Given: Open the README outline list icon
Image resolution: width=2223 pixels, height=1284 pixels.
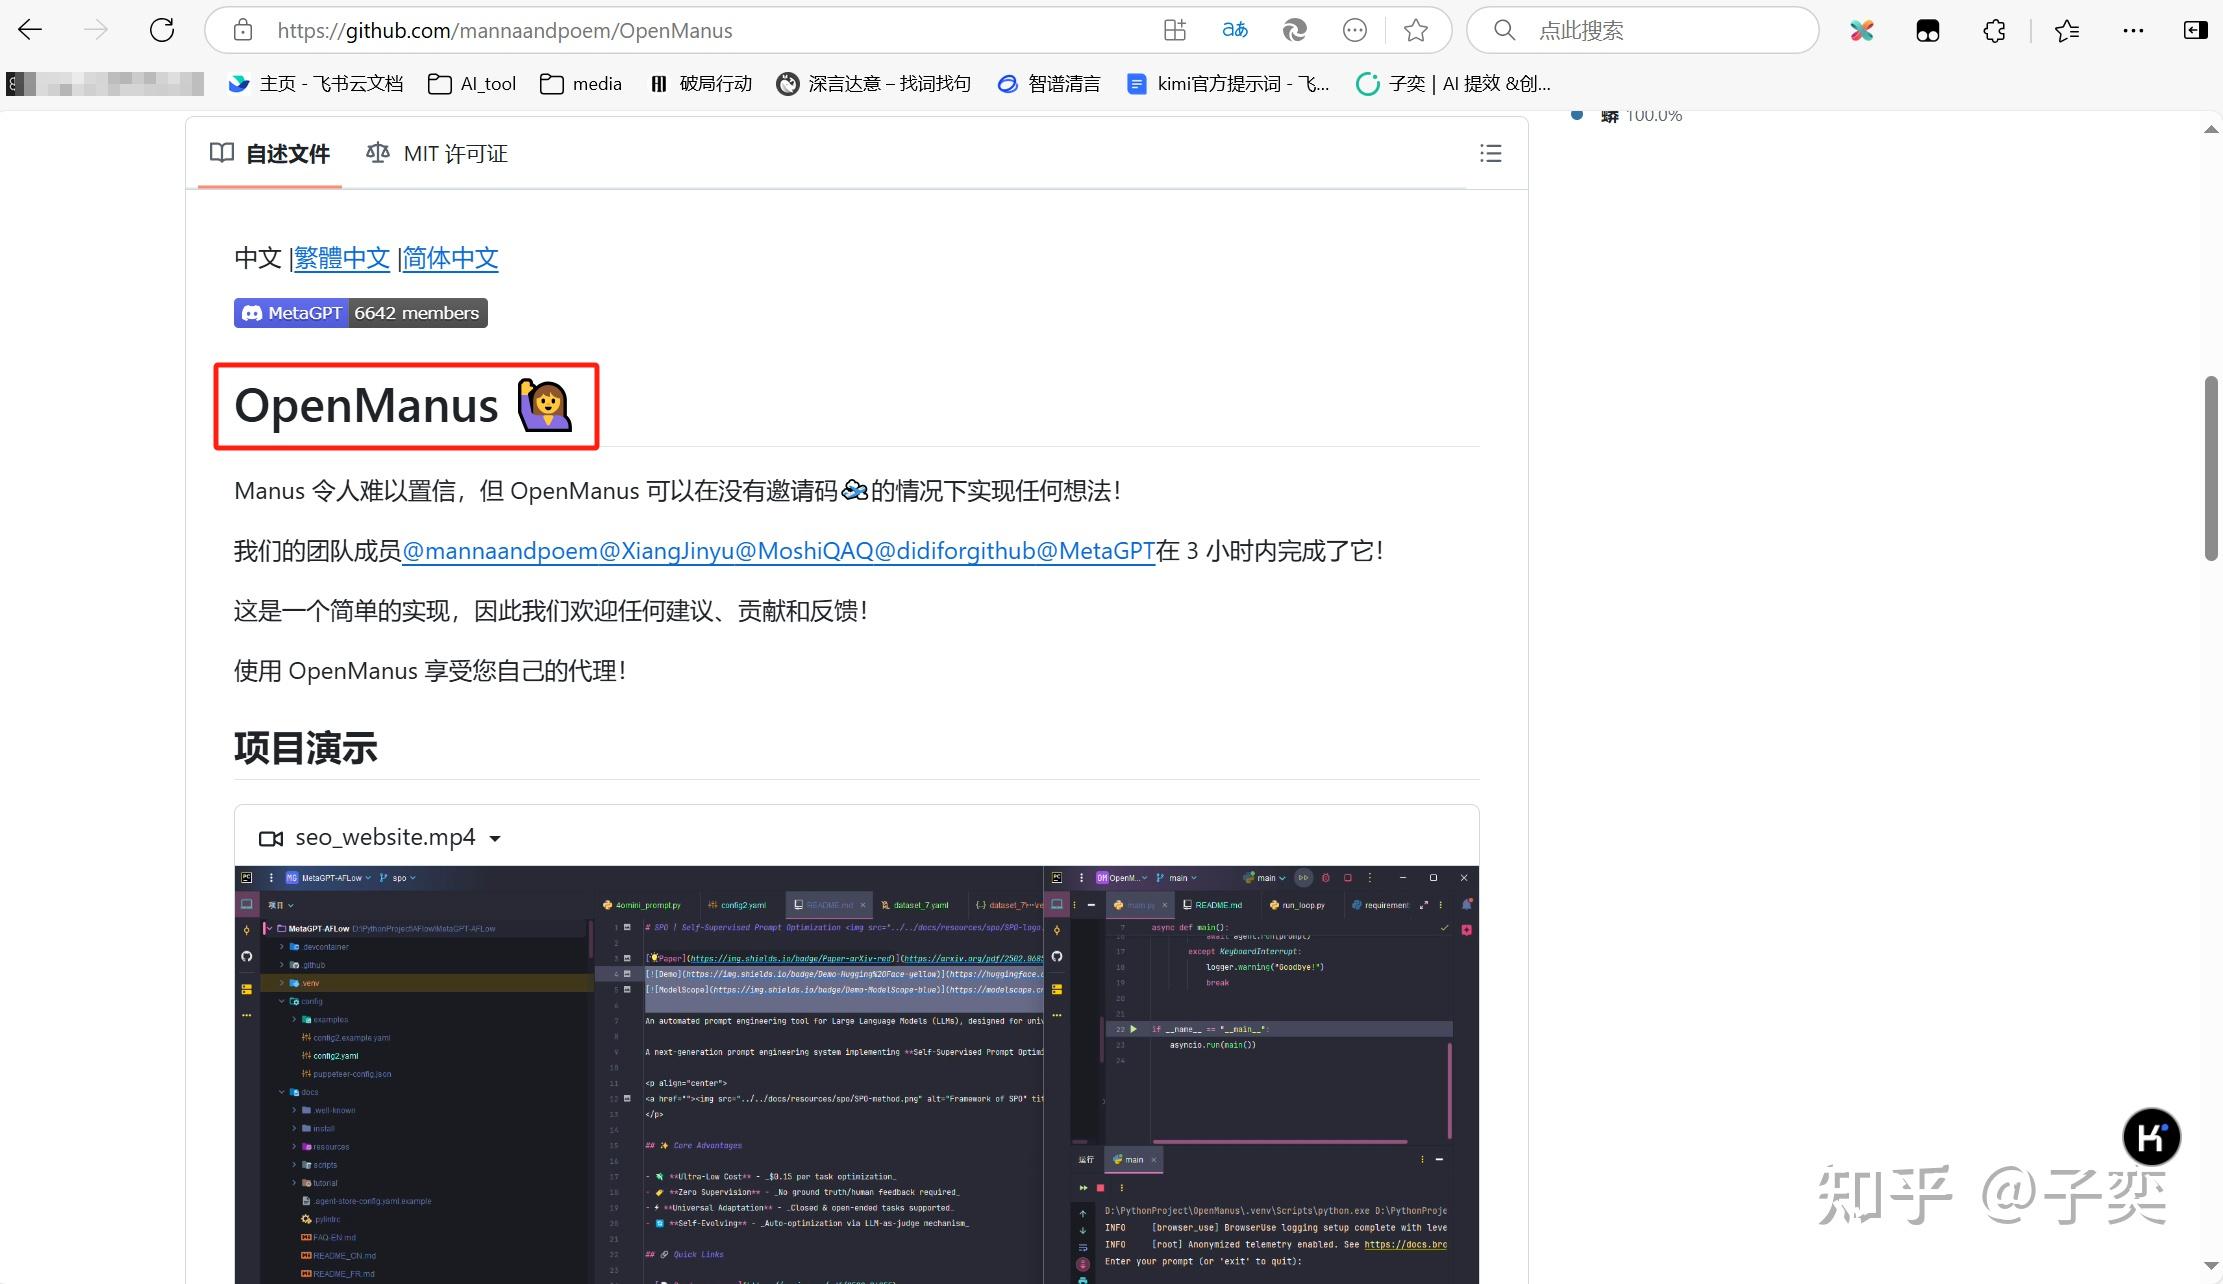Looking at the screenshot, I should tap(1489, 153).
